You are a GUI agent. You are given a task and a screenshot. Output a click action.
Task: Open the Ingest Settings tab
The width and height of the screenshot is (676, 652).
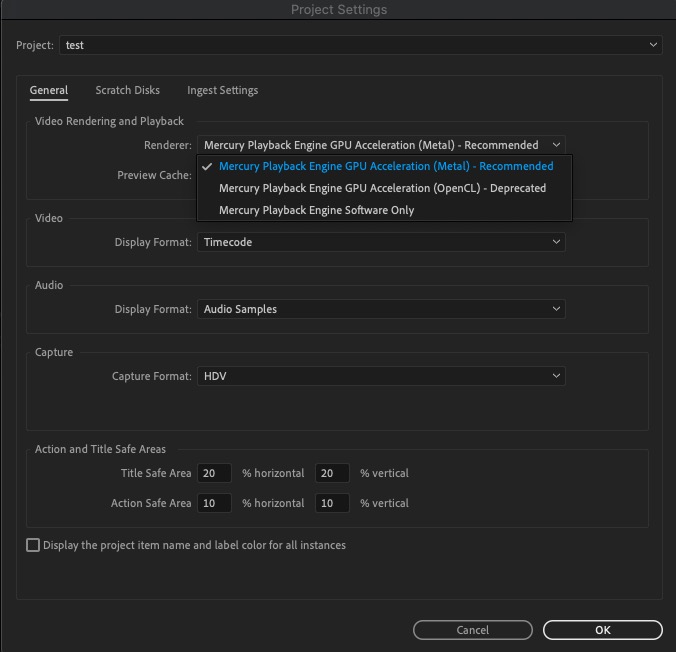tap(222, 90)
